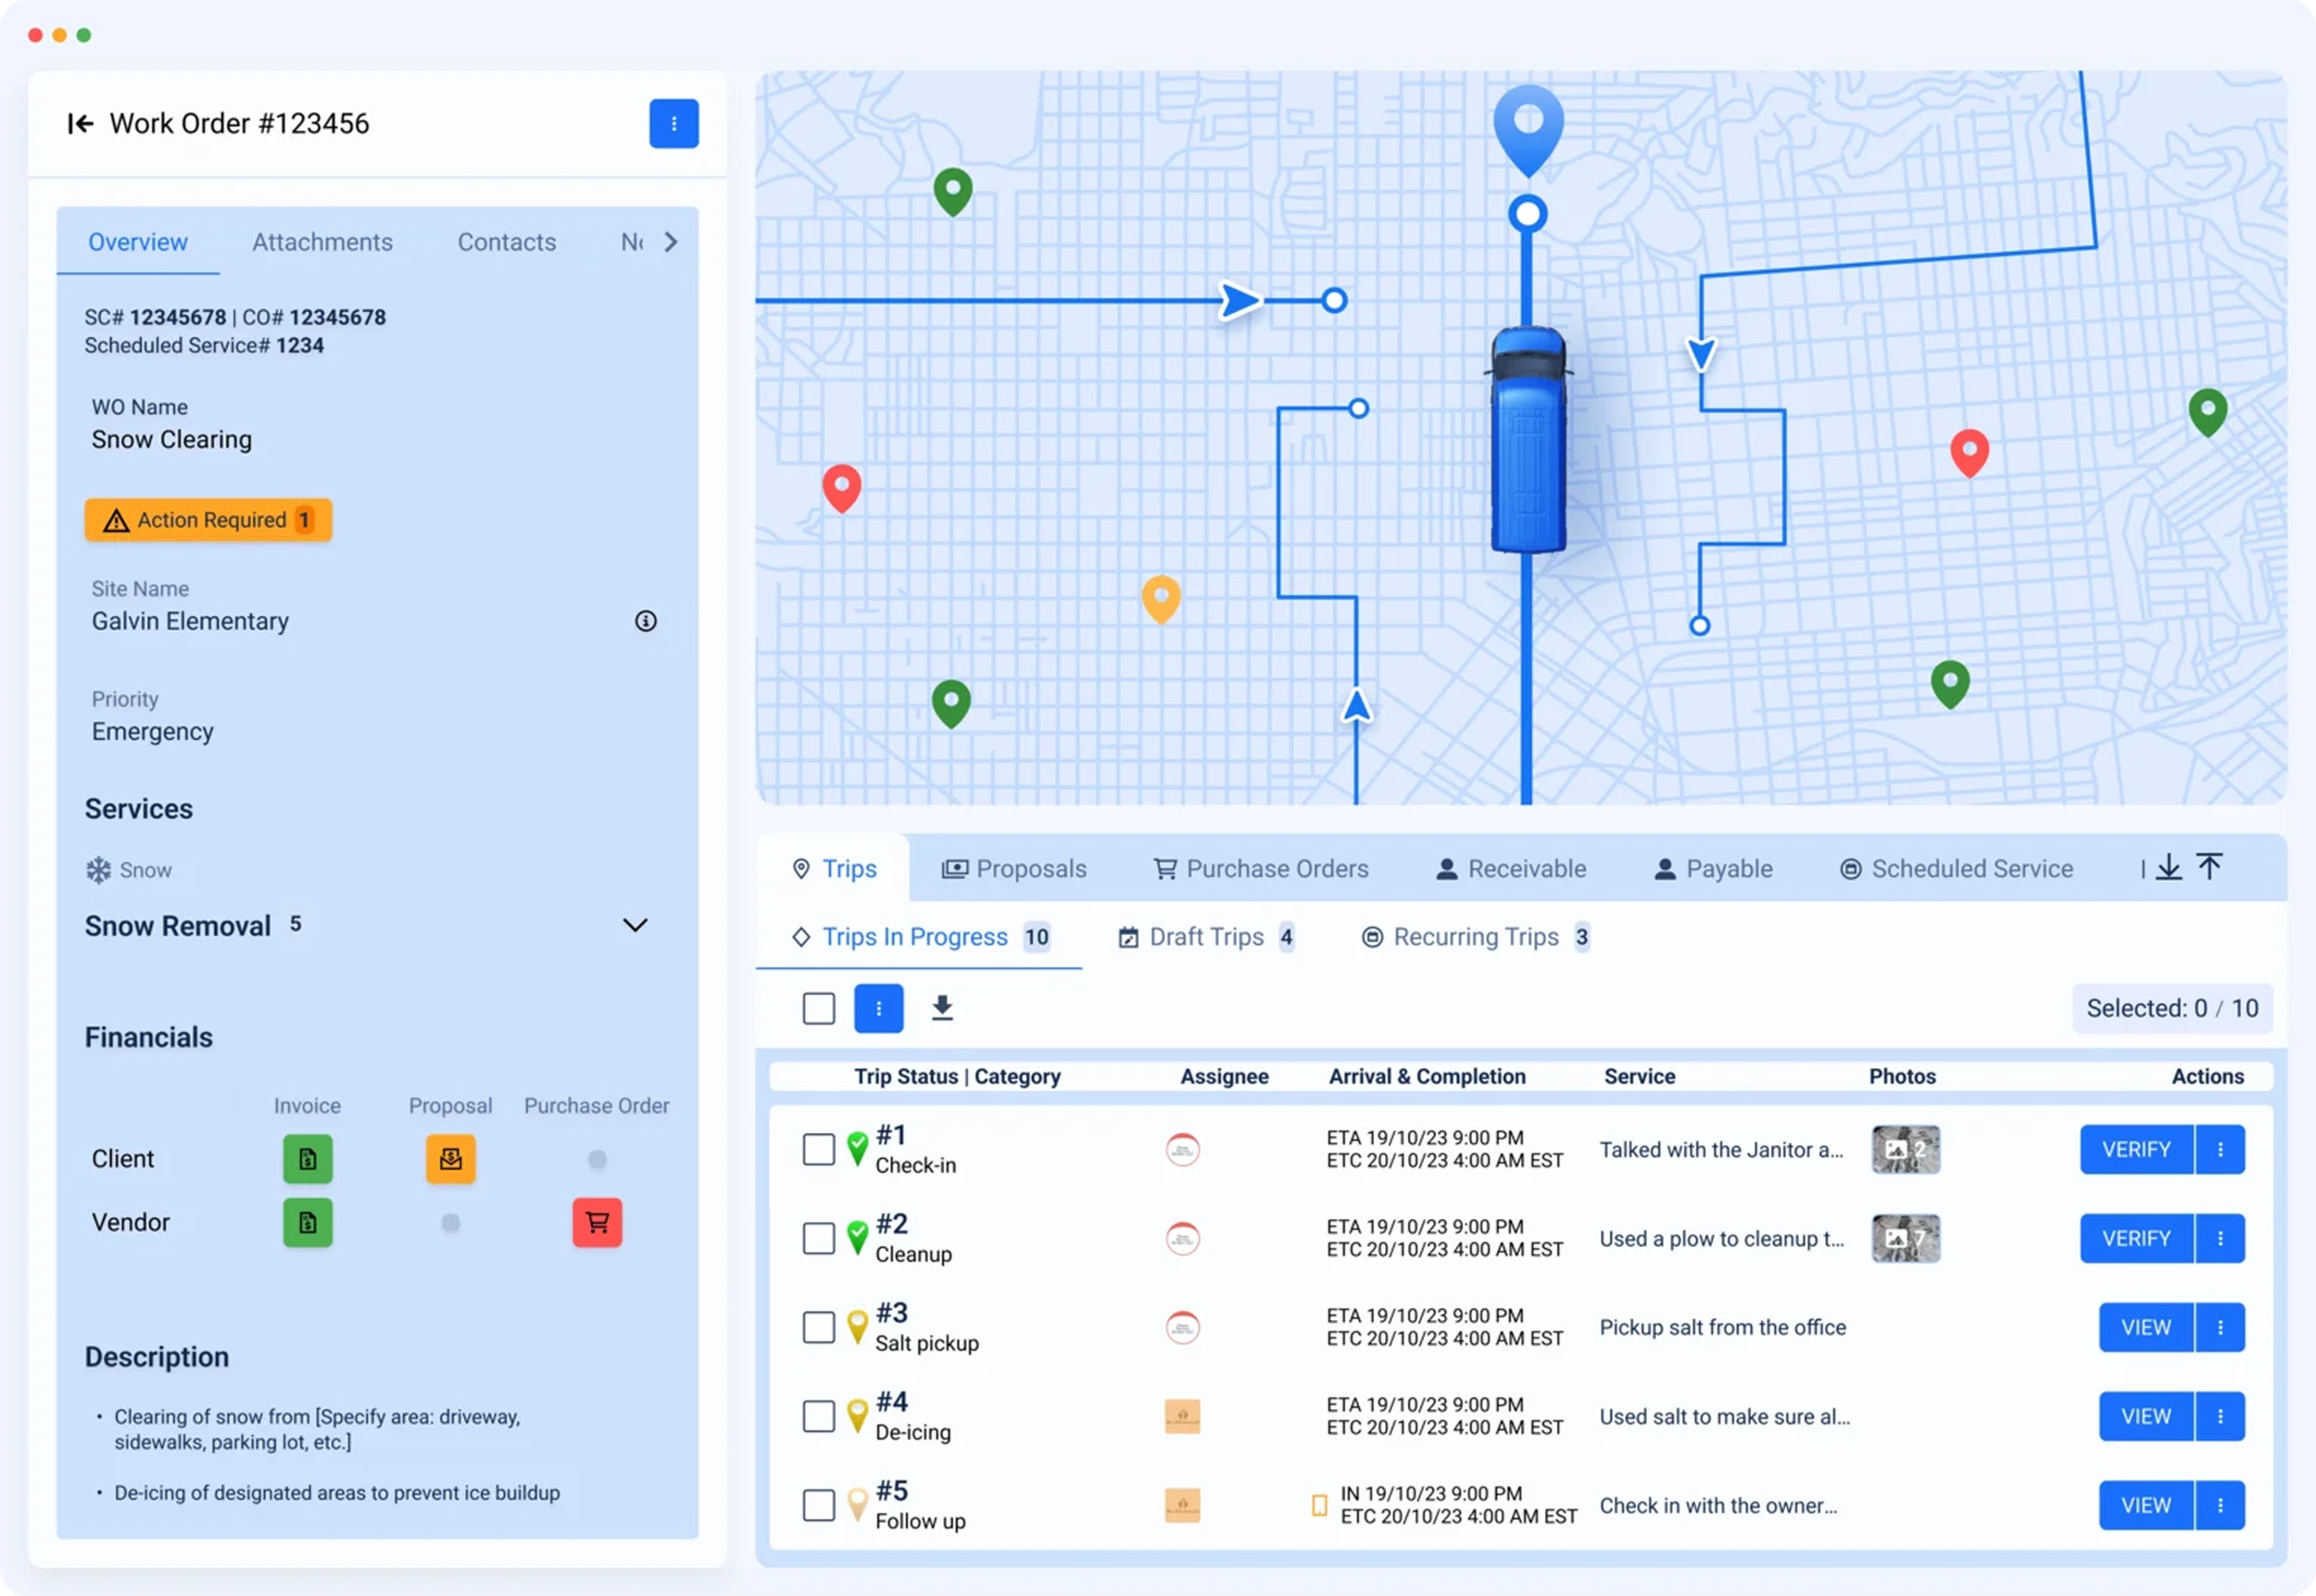The image size is (2316, 1596).
Task: Click the download icon in trips toolbar
Action: click(x=942, y=1008)
